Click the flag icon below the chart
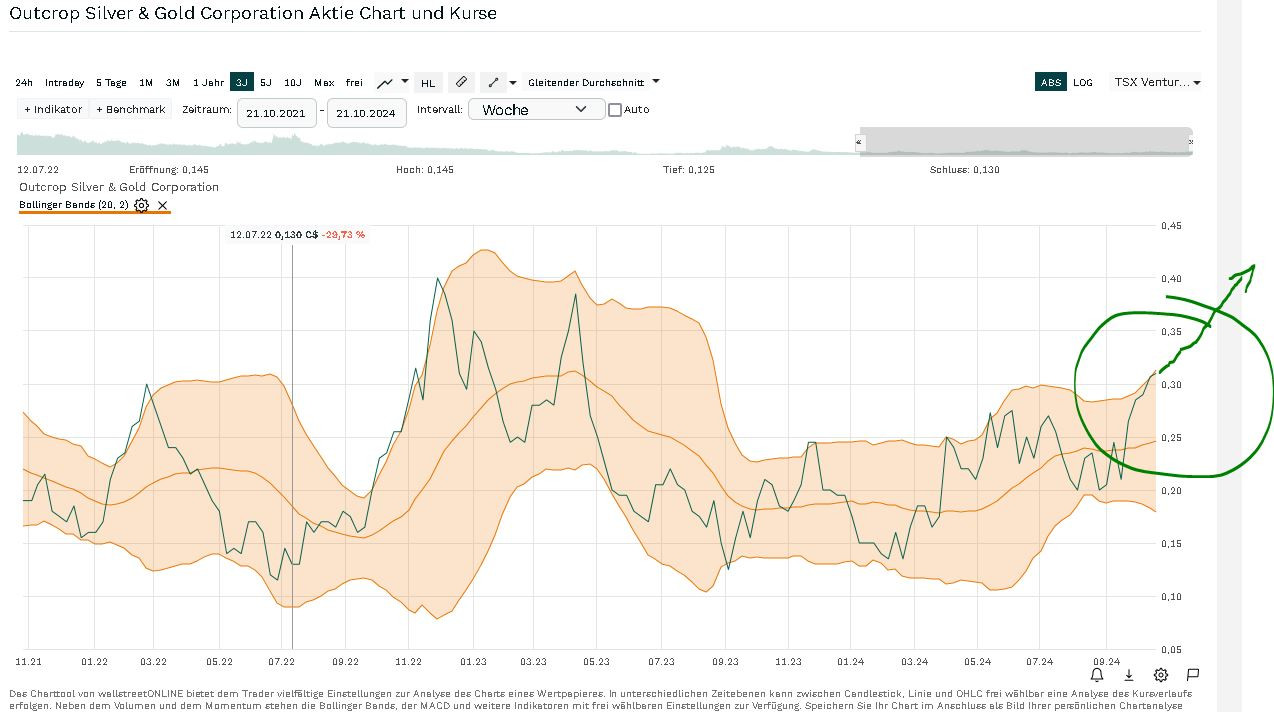This screenshot has height=712, width=1274. [1193, 675]
